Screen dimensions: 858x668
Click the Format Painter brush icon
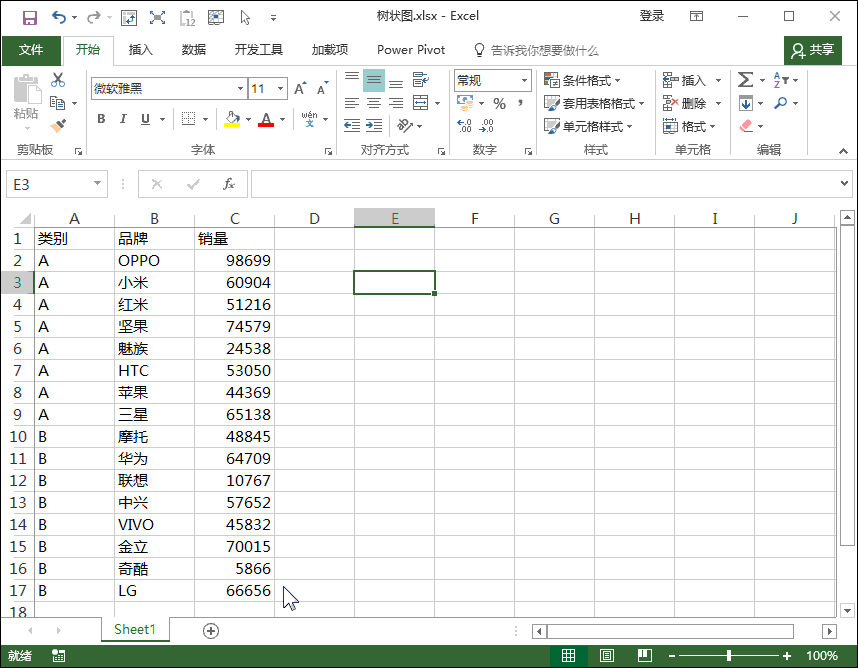[58, 126]
